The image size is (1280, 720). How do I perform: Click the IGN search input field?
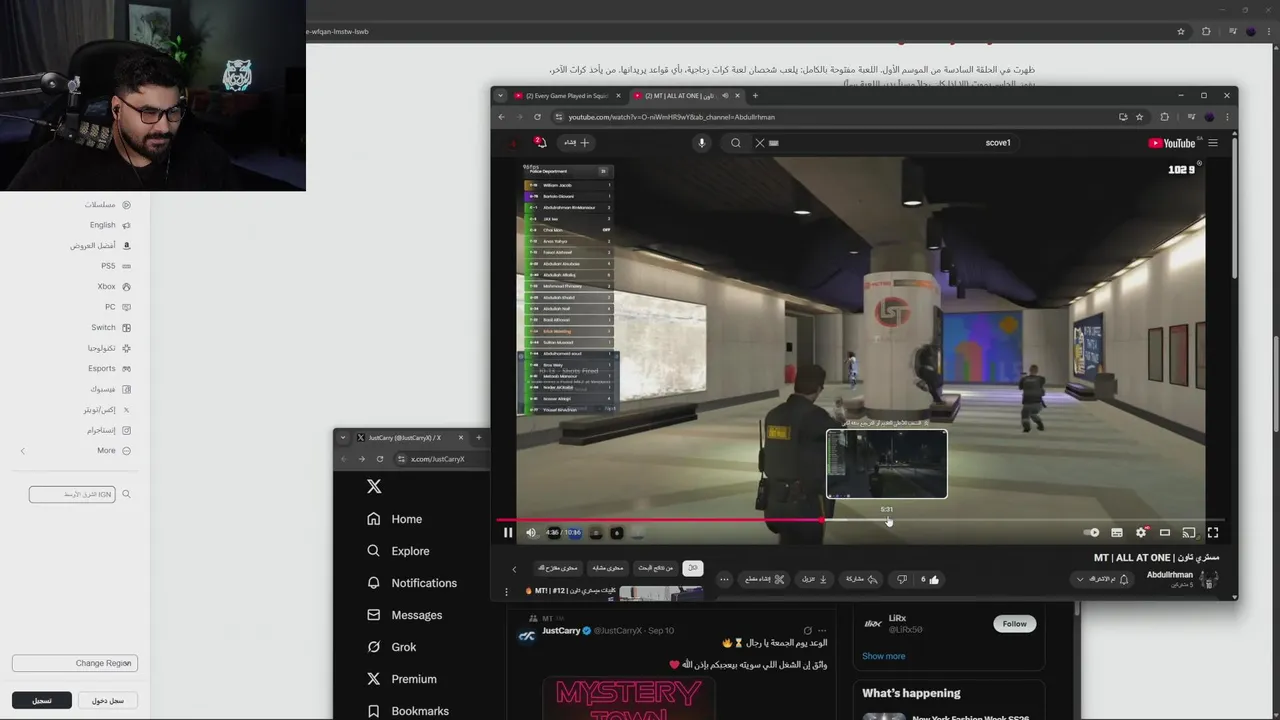tap(72, 494)
